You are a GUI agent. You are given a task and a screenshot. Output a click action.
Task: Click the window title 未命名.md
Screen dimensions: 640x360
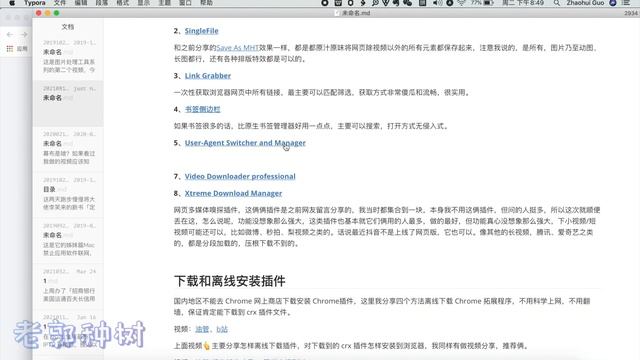[x=356, y=13]
